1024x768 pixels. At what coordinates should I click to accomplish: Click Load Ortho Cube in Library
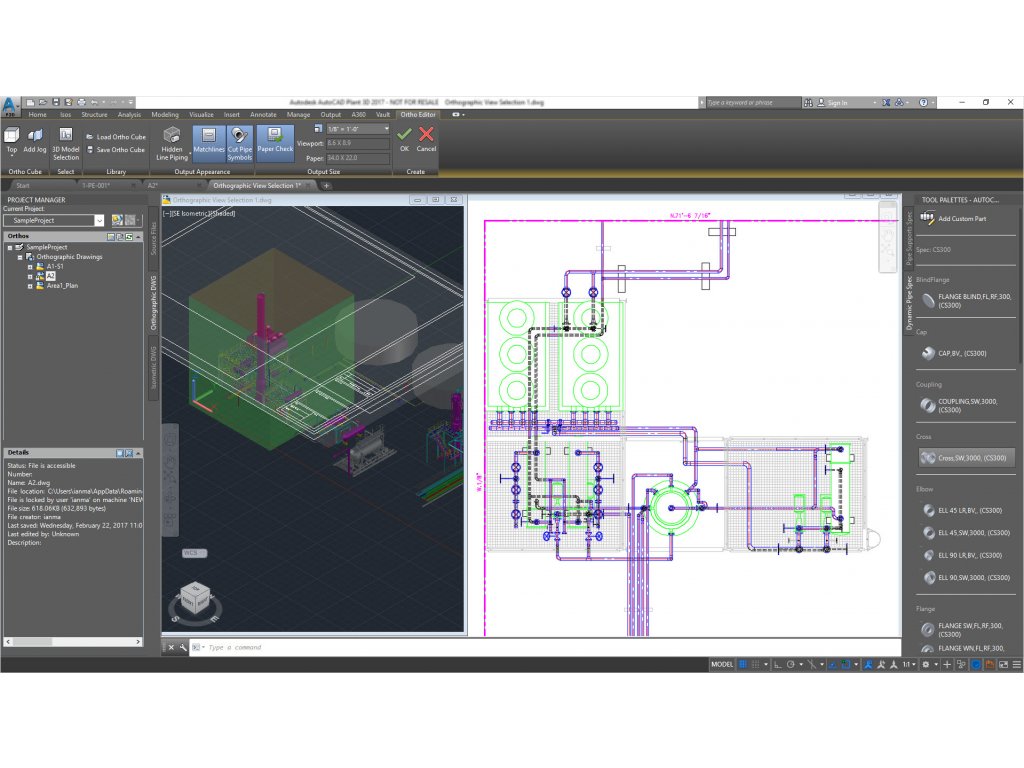click(x=116, y=137)
